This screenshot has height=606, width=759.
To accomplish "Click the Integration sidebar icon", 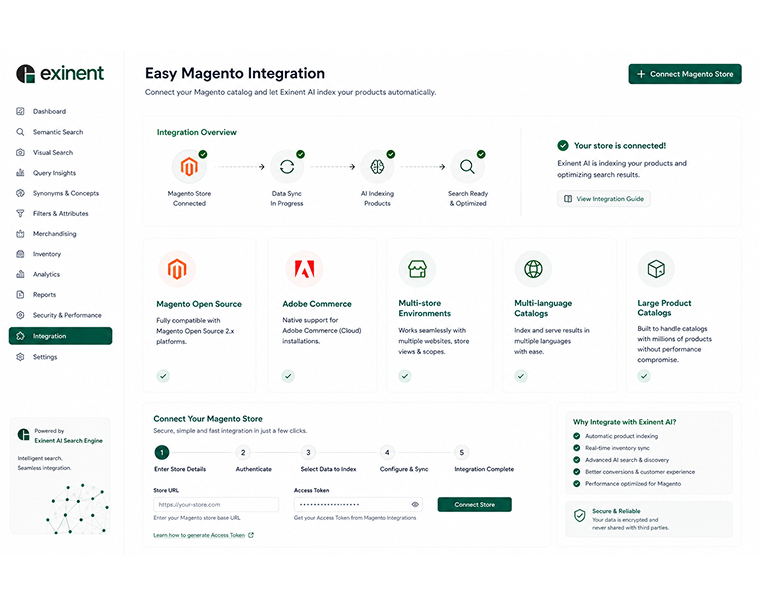I will (20, 336).
